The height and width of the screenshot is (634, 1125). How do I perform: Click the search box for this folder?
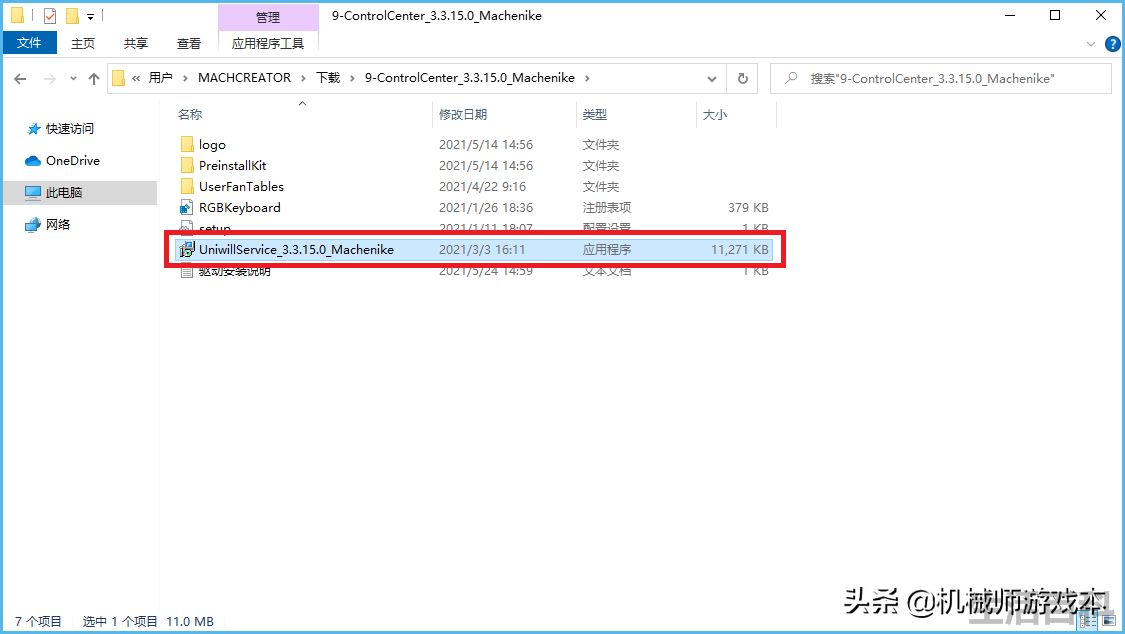[941, 78]
